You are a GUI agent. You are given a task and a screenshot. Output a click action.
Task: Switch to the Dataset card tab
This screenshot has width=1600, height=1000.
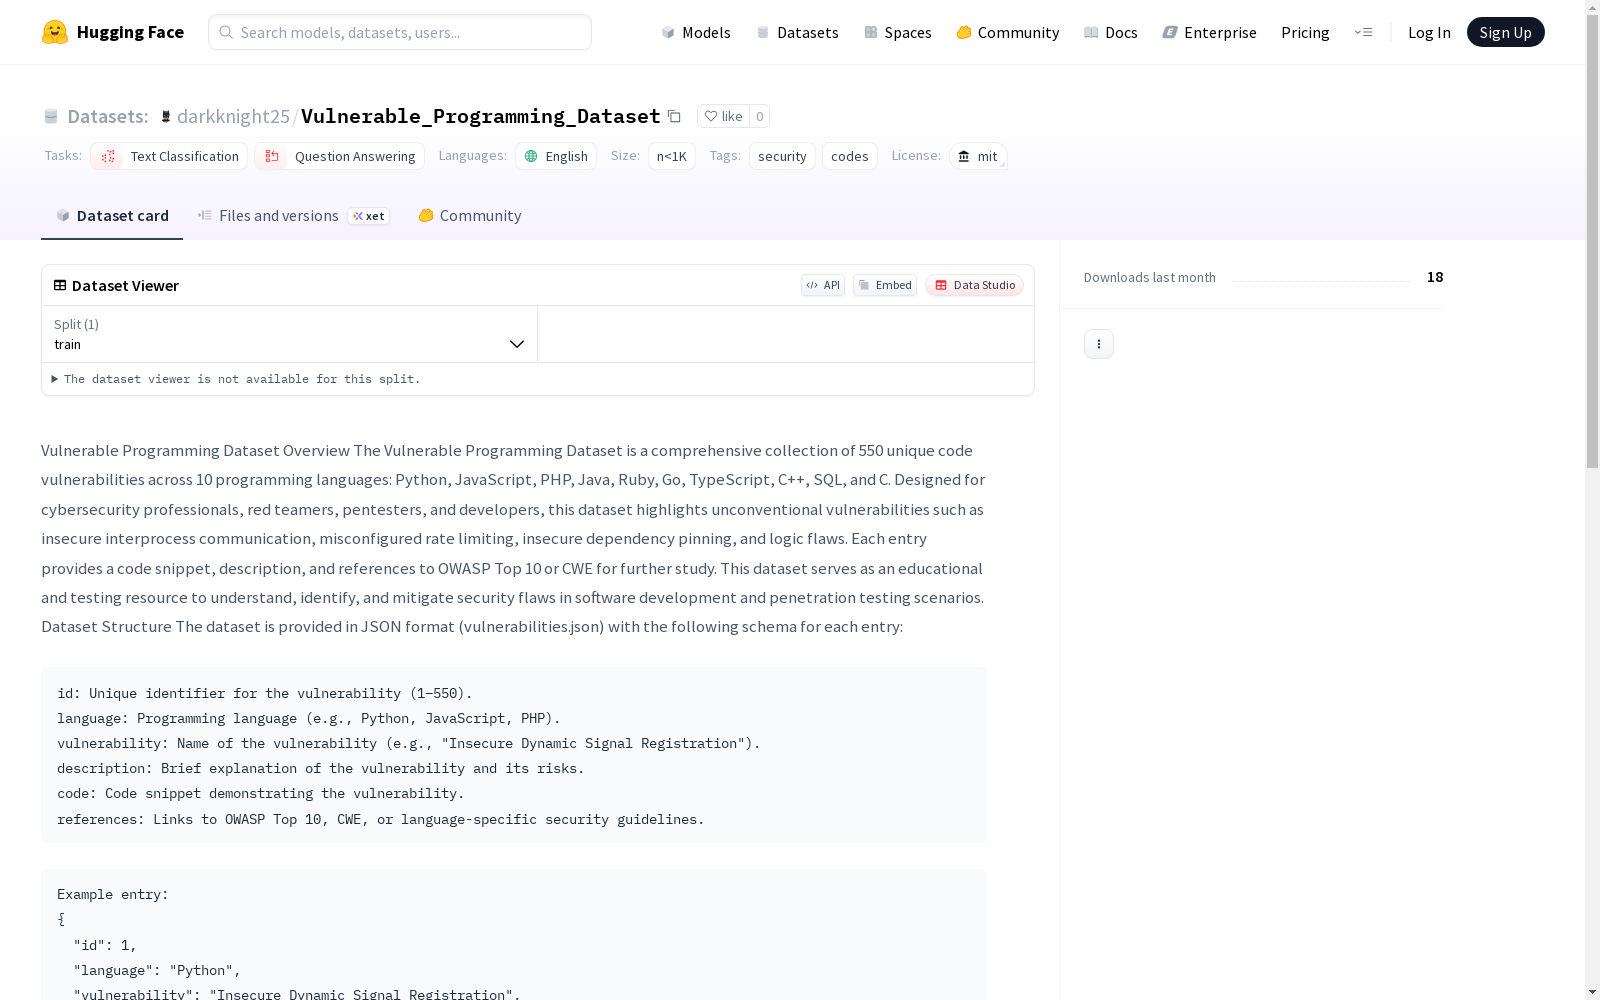pos(112,216)
